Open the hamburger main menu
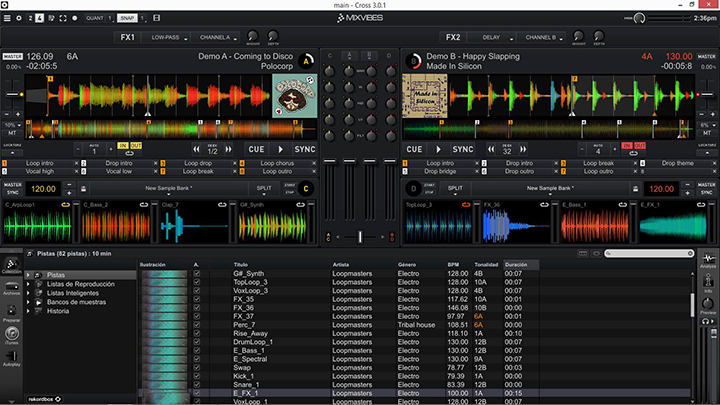Image resolution: width=720 pixels, height=405 pixels. 7,18
